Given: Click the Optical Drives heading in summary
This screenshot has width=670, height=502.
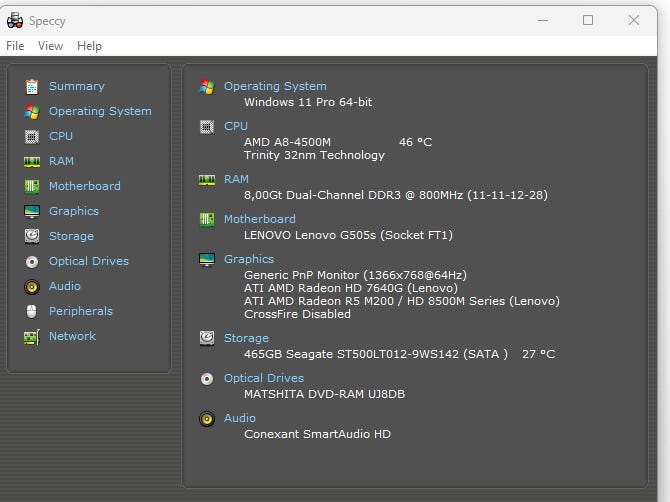Looking at the screenshot, I should tap(264, 378).
